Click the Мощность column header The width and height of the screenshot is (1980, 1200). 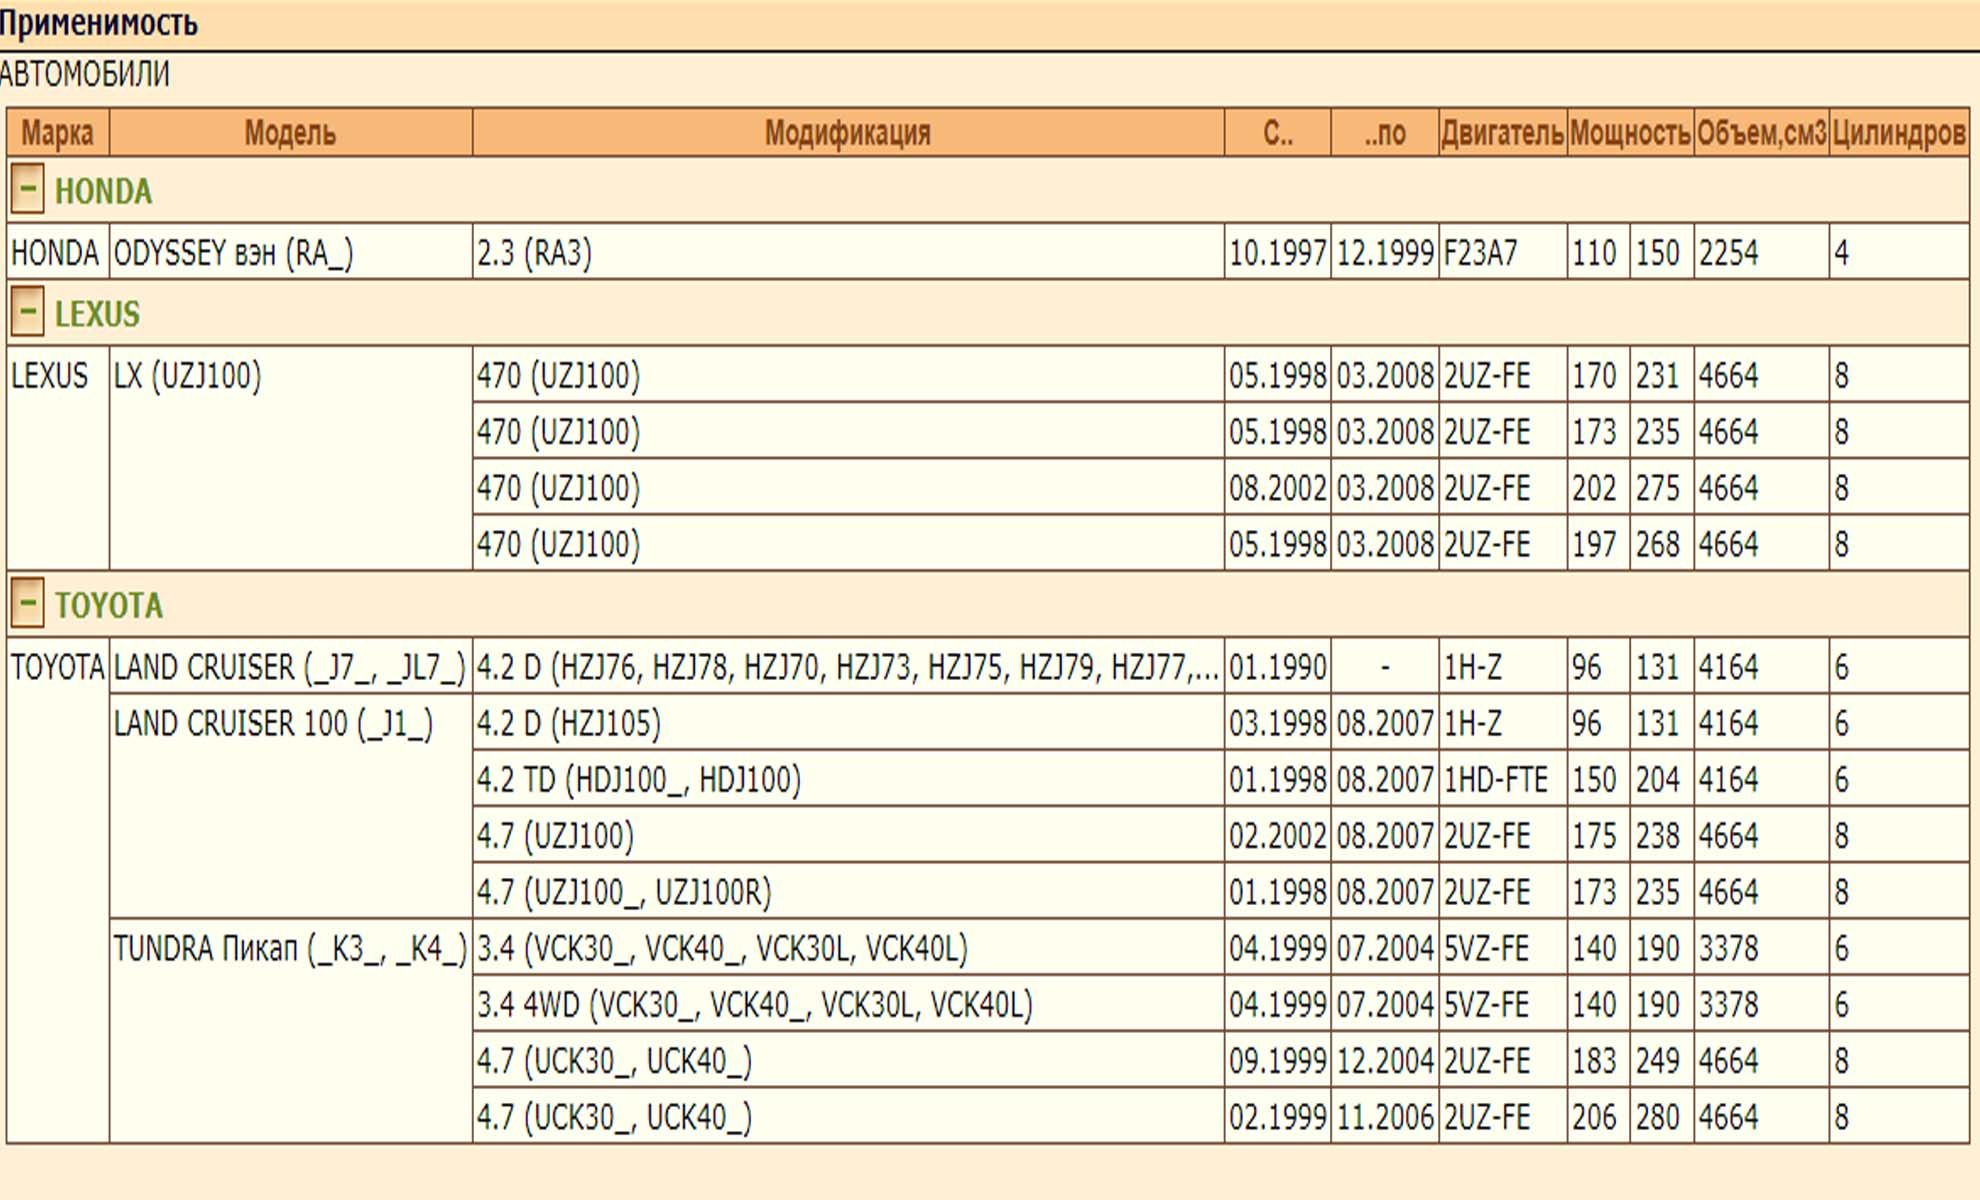tap(1630, 133)
